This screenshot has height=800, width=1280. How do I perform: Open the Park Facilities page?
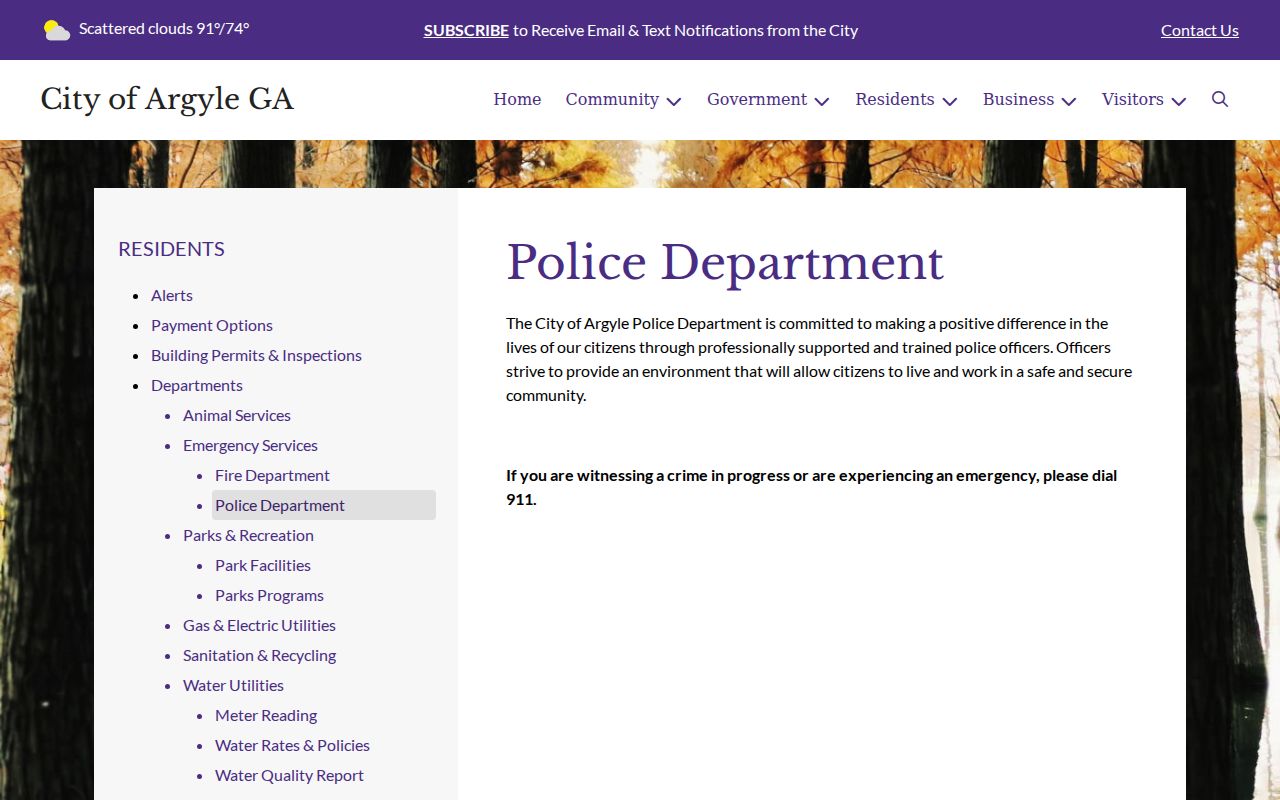click(263, 565)
